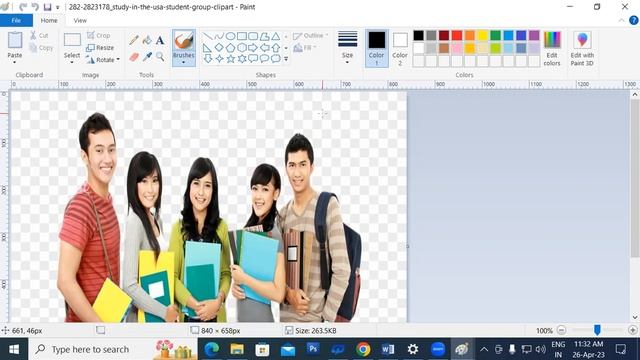The width and height of the screenshot is (640, 360).
Task: Pick the red color swatch
Action: coord(457,36)
